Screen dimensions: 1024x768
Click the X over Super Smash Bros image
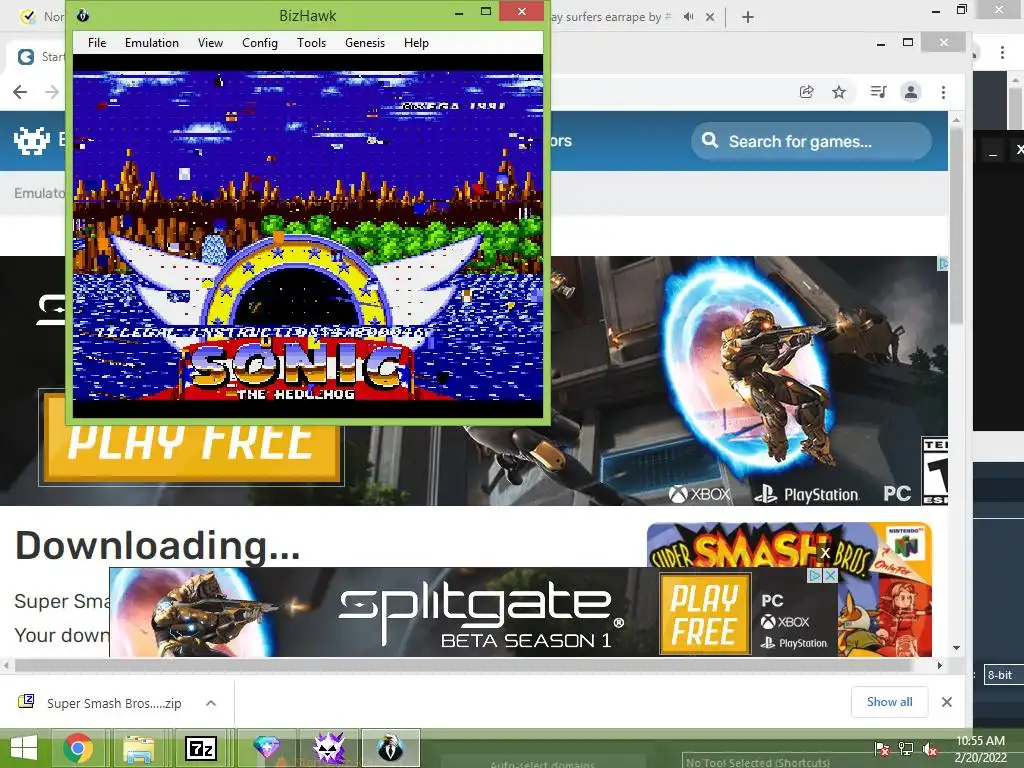[x=825, y=553]
